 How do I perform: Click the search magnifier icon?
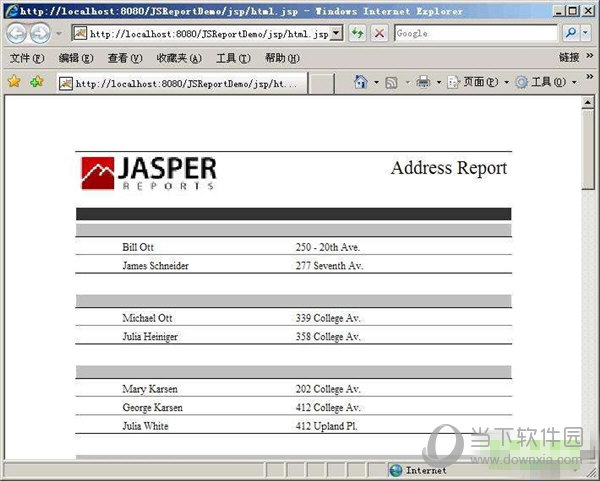pos(571,33)
